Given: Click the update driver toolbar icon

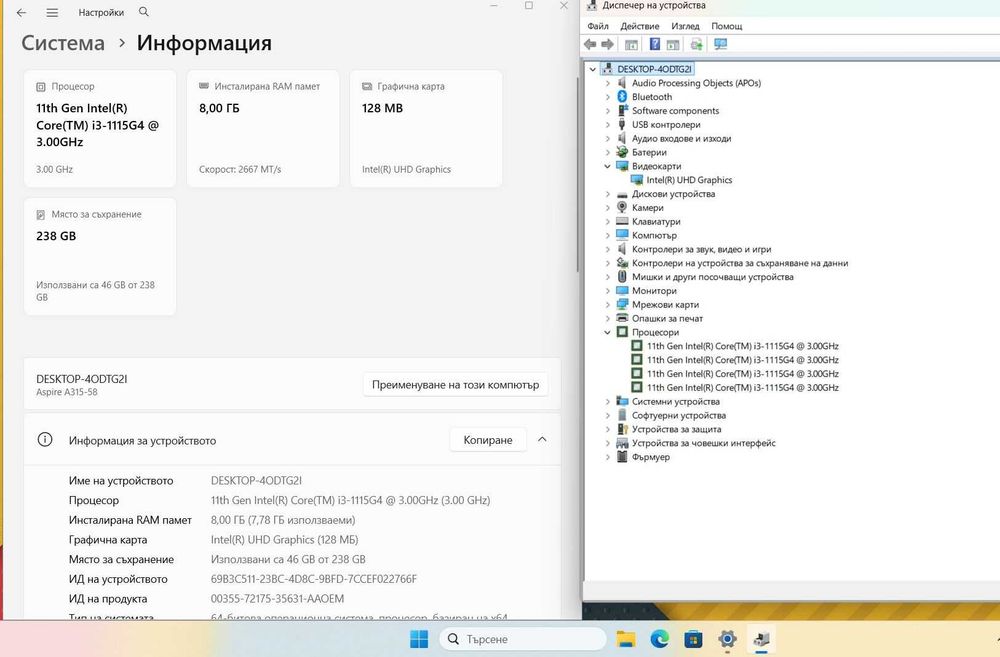Looking at the screenshot, I should tap(696, 44).
